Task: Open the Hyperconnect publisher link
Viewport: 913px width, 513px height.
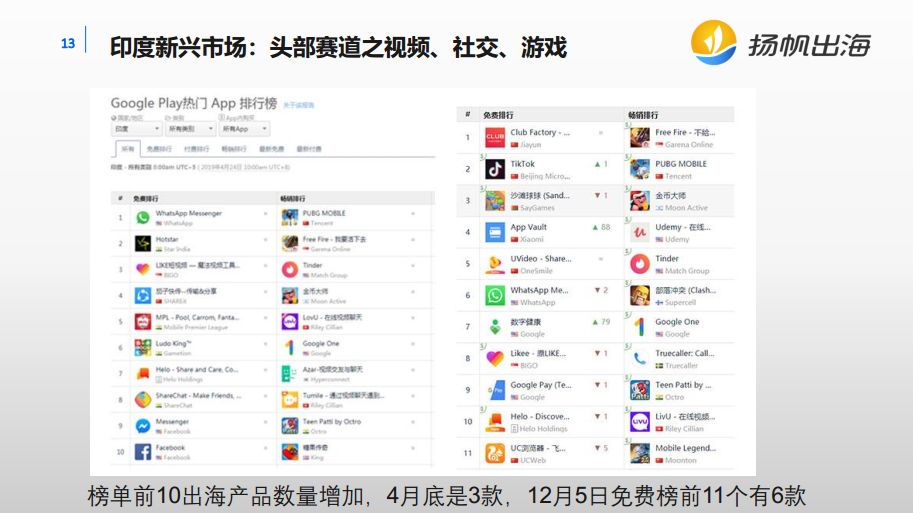Action: point(330,380)
